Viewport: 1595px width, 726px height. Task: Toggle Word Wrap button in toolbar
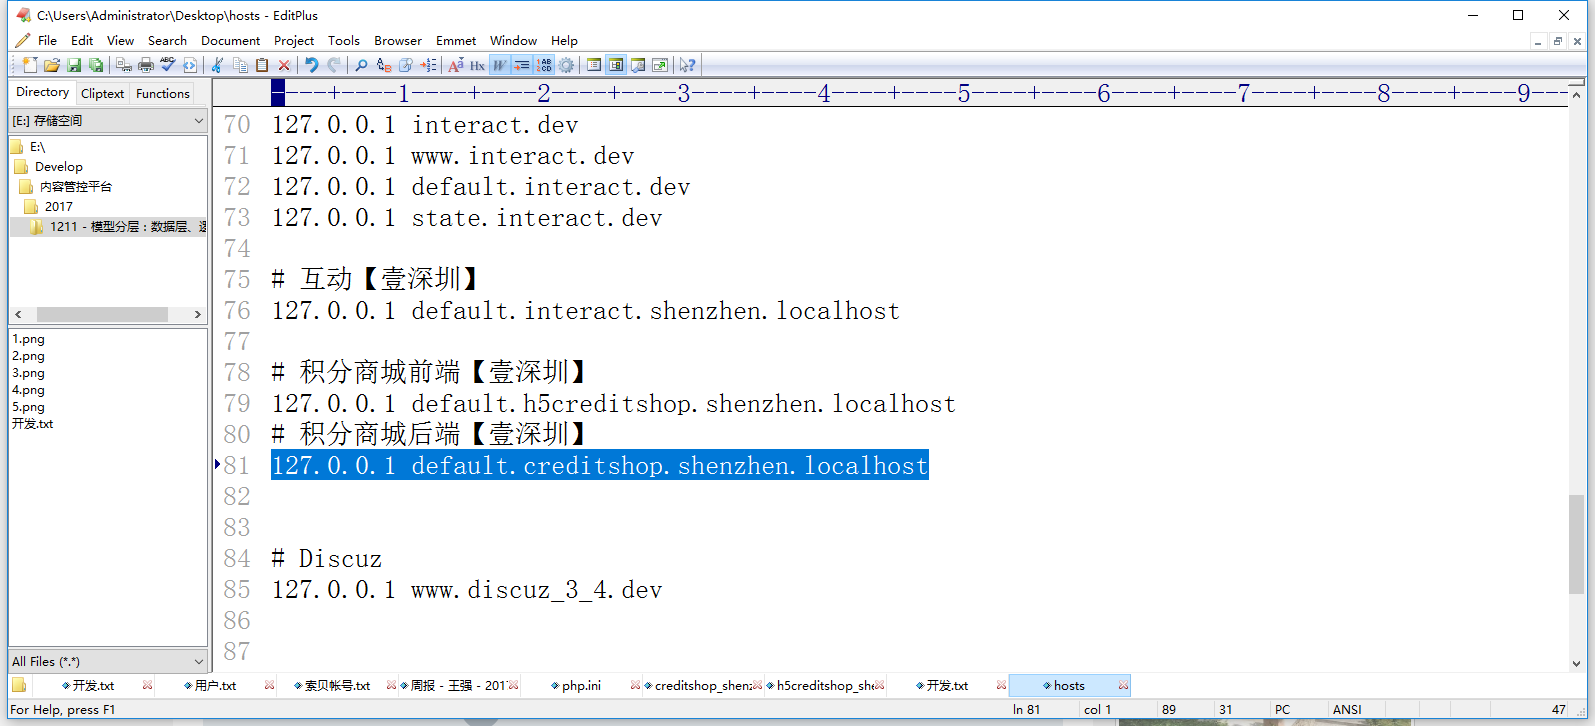coord(499,65)
